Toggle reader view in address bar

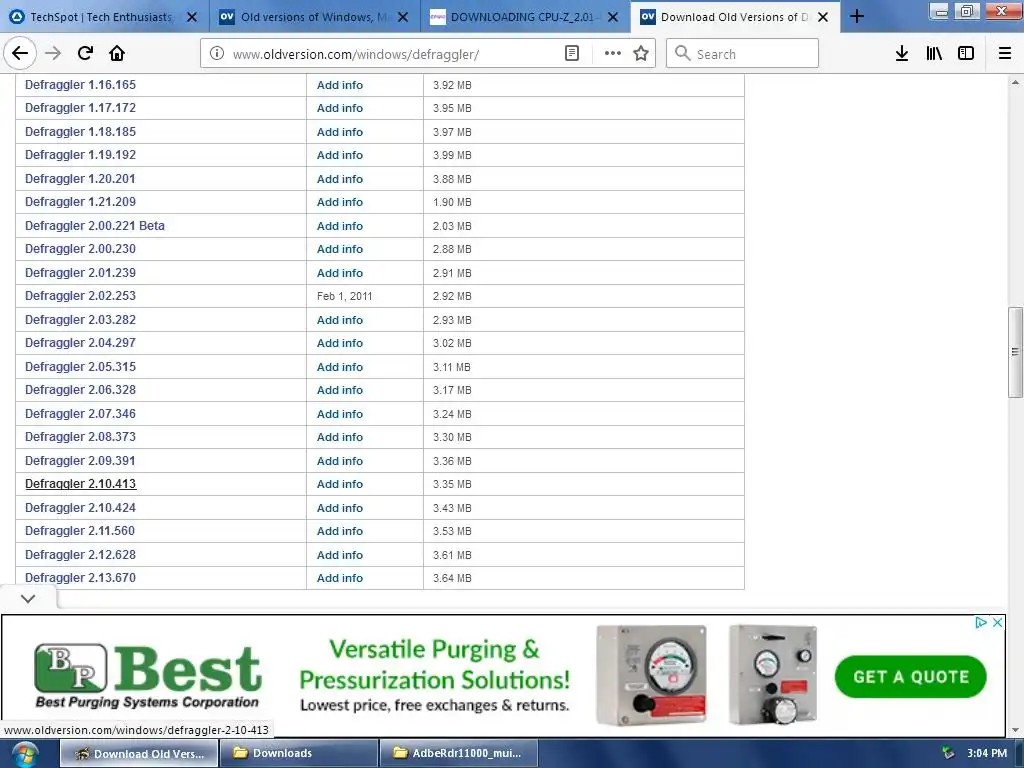tap(571, 54)
